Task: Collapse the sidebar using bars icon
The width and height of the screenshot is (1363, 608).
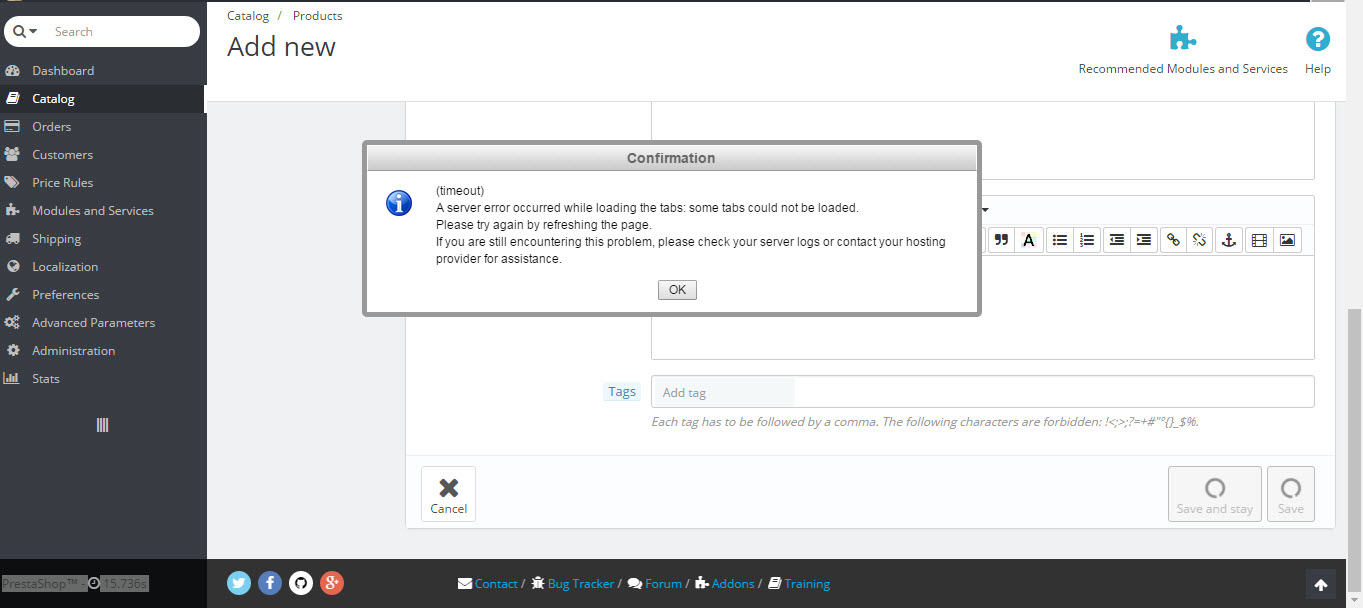Action: pos(102,425)
